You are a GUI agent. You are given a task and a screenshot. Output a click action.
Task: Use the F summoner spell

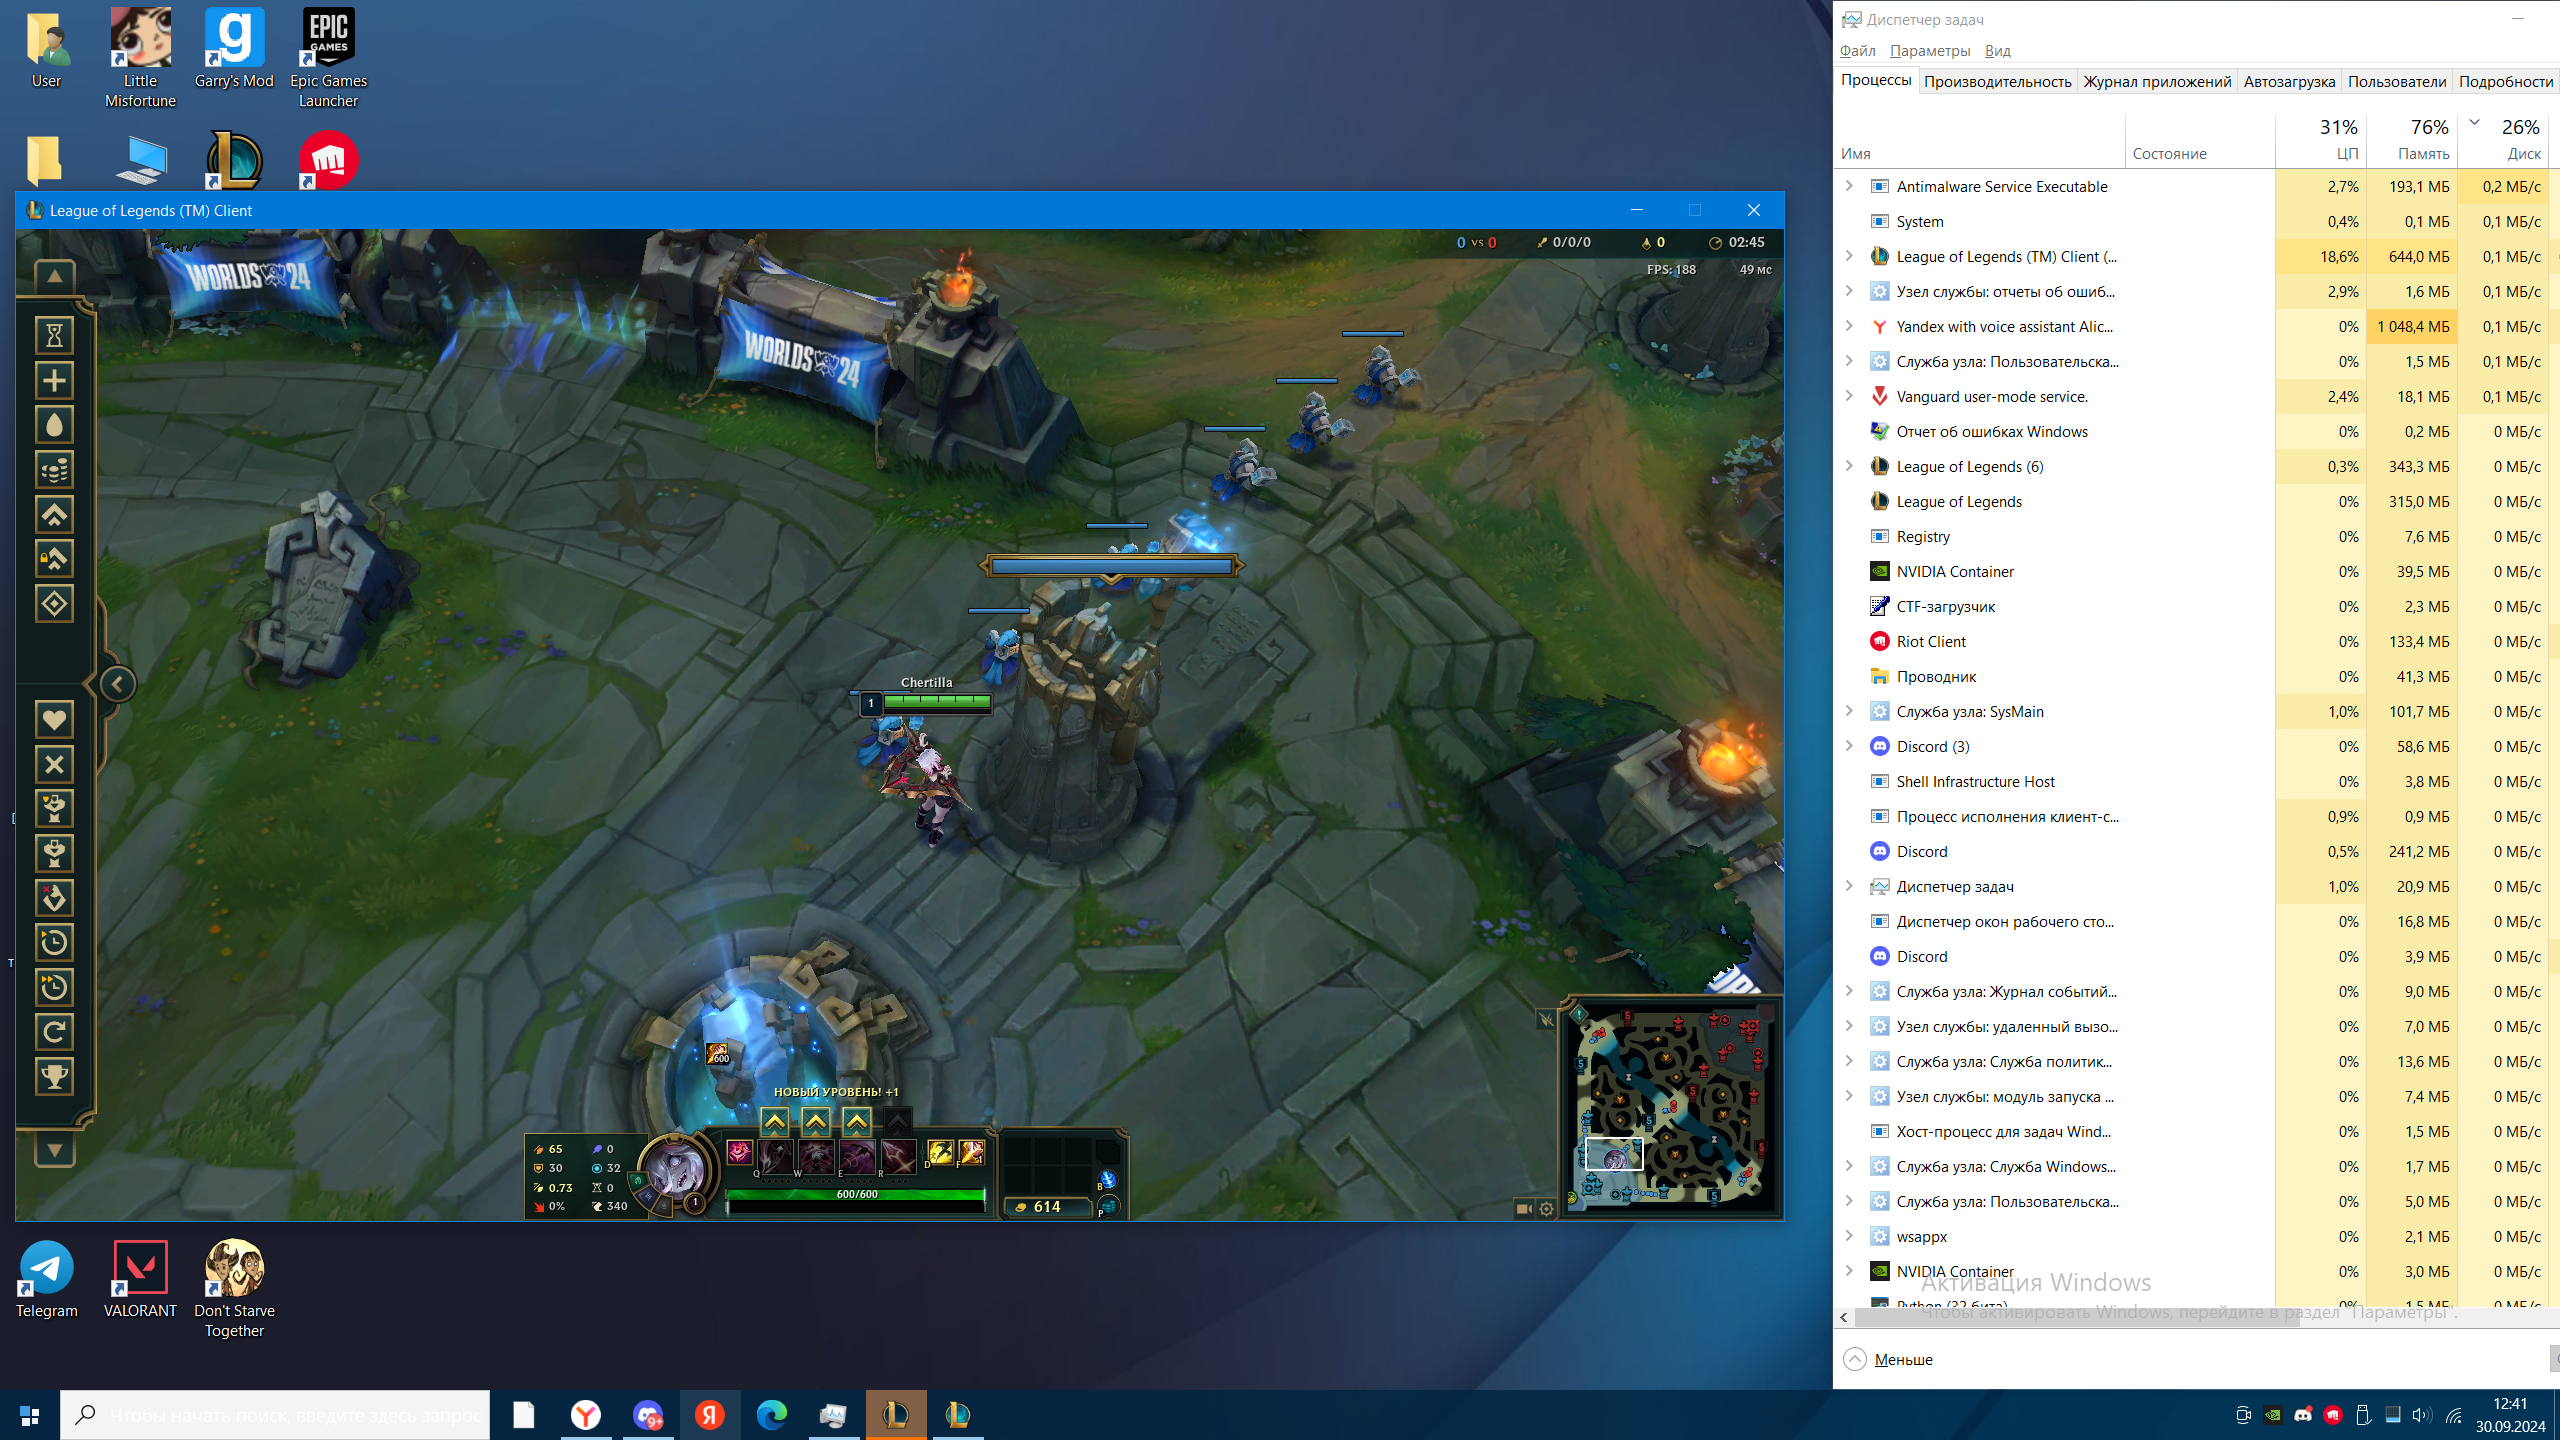[x=972, y=1153]
